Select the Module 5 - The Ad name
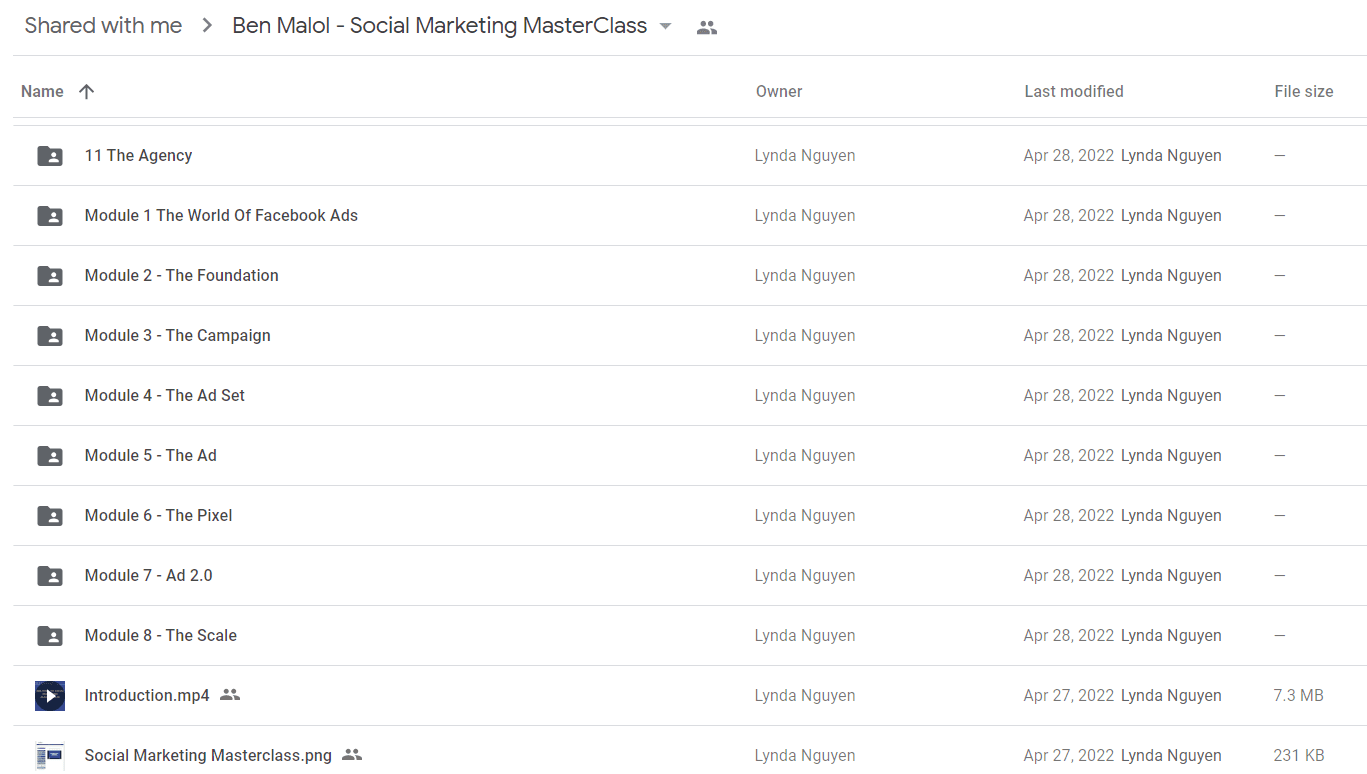 [x=151, y=455]
